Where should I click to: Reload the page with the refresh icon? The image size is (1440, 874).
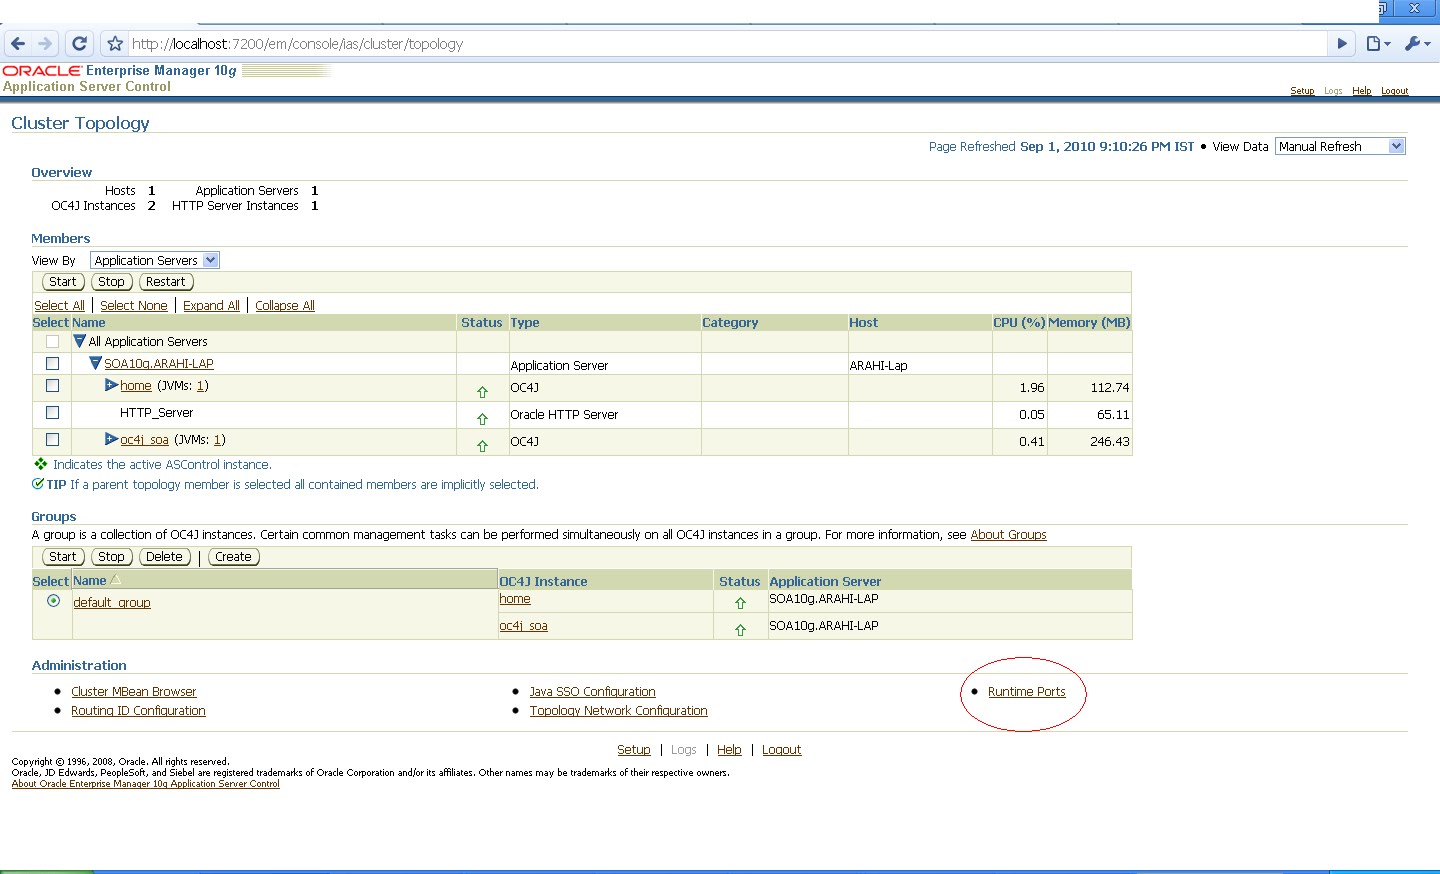80,44
